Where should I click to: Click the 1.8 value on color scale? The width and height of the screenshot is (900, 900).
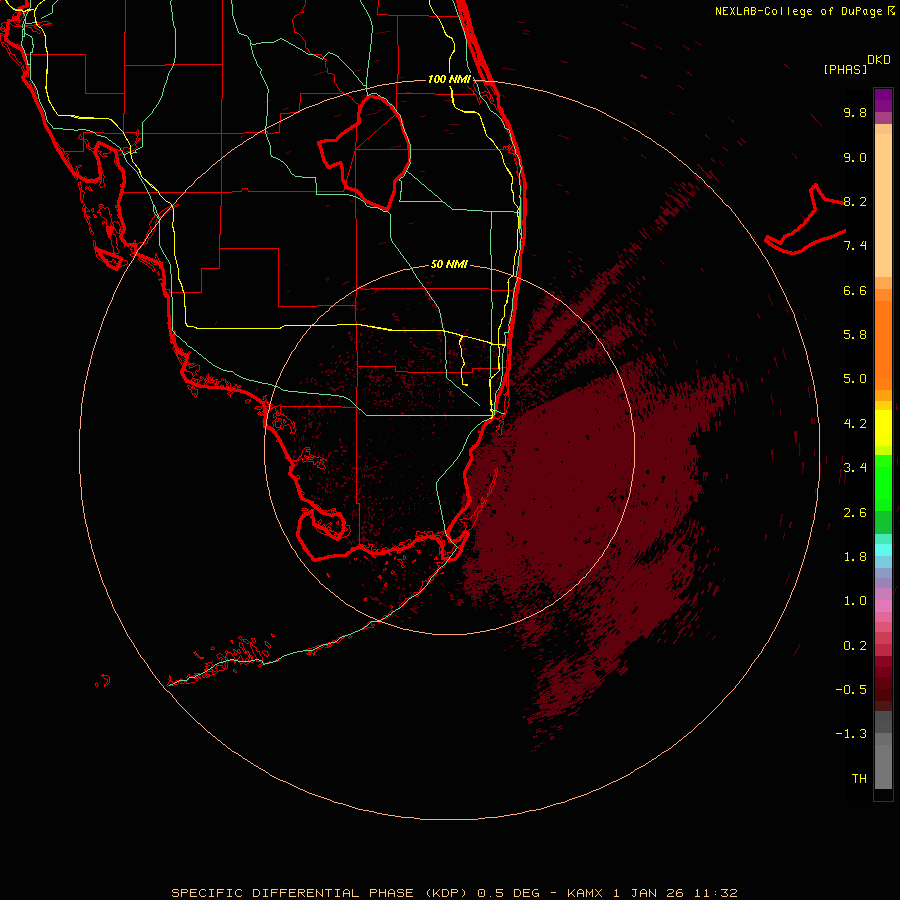coord(855,557)
